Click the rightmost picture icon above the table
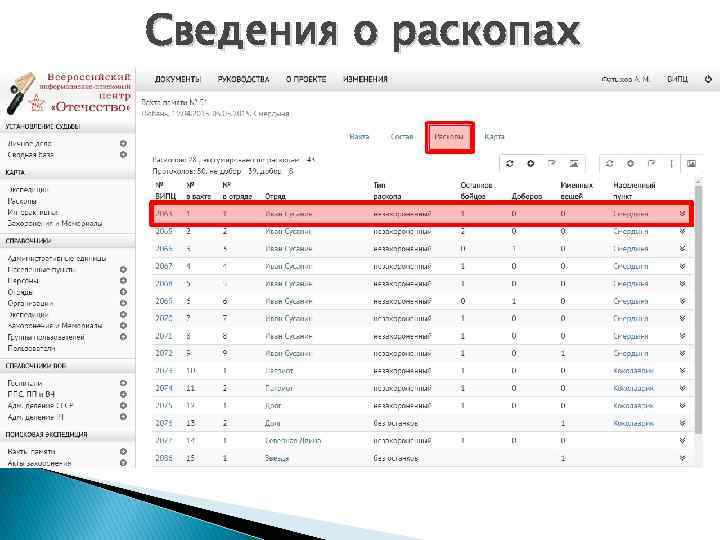Image resolution: width=720 pixels, height=540 pixels. coord(691,163)
